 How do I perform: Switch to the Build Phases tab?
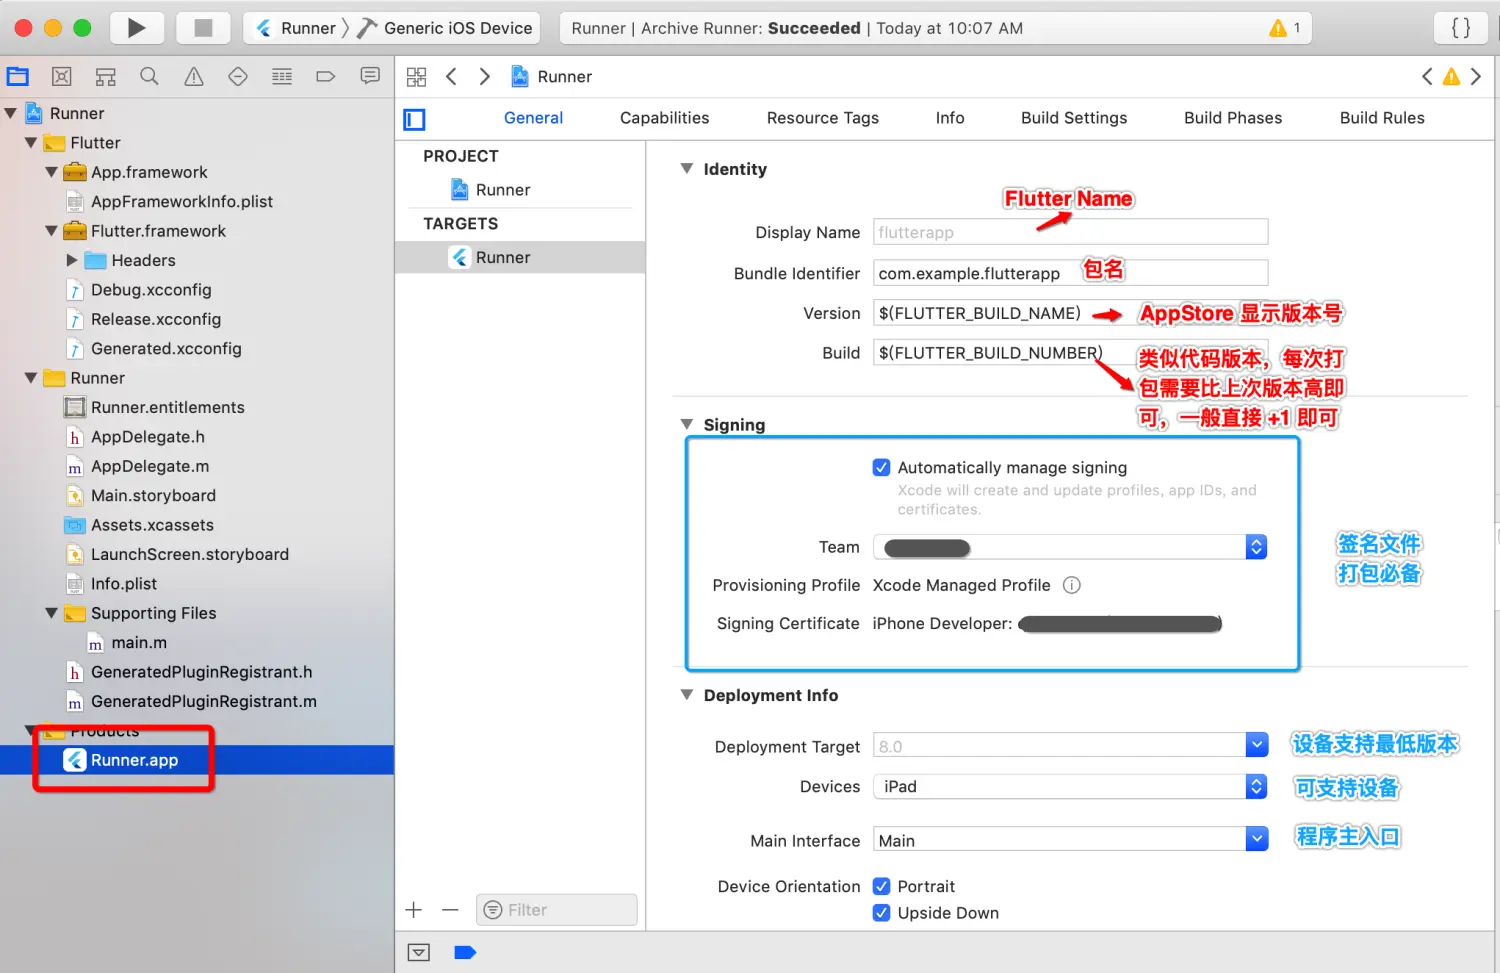(1233, 118)
